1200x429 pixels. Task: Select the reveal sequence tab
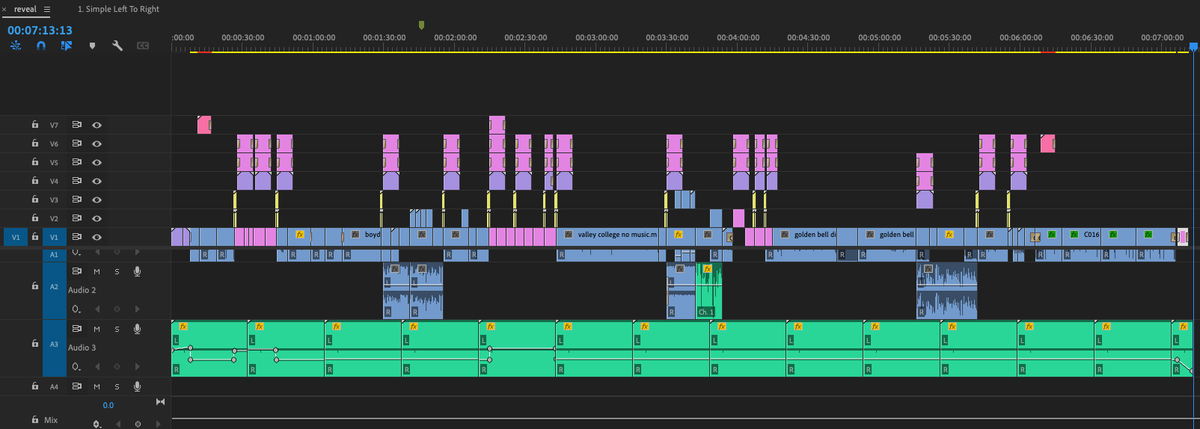click(x=24, y=9)
